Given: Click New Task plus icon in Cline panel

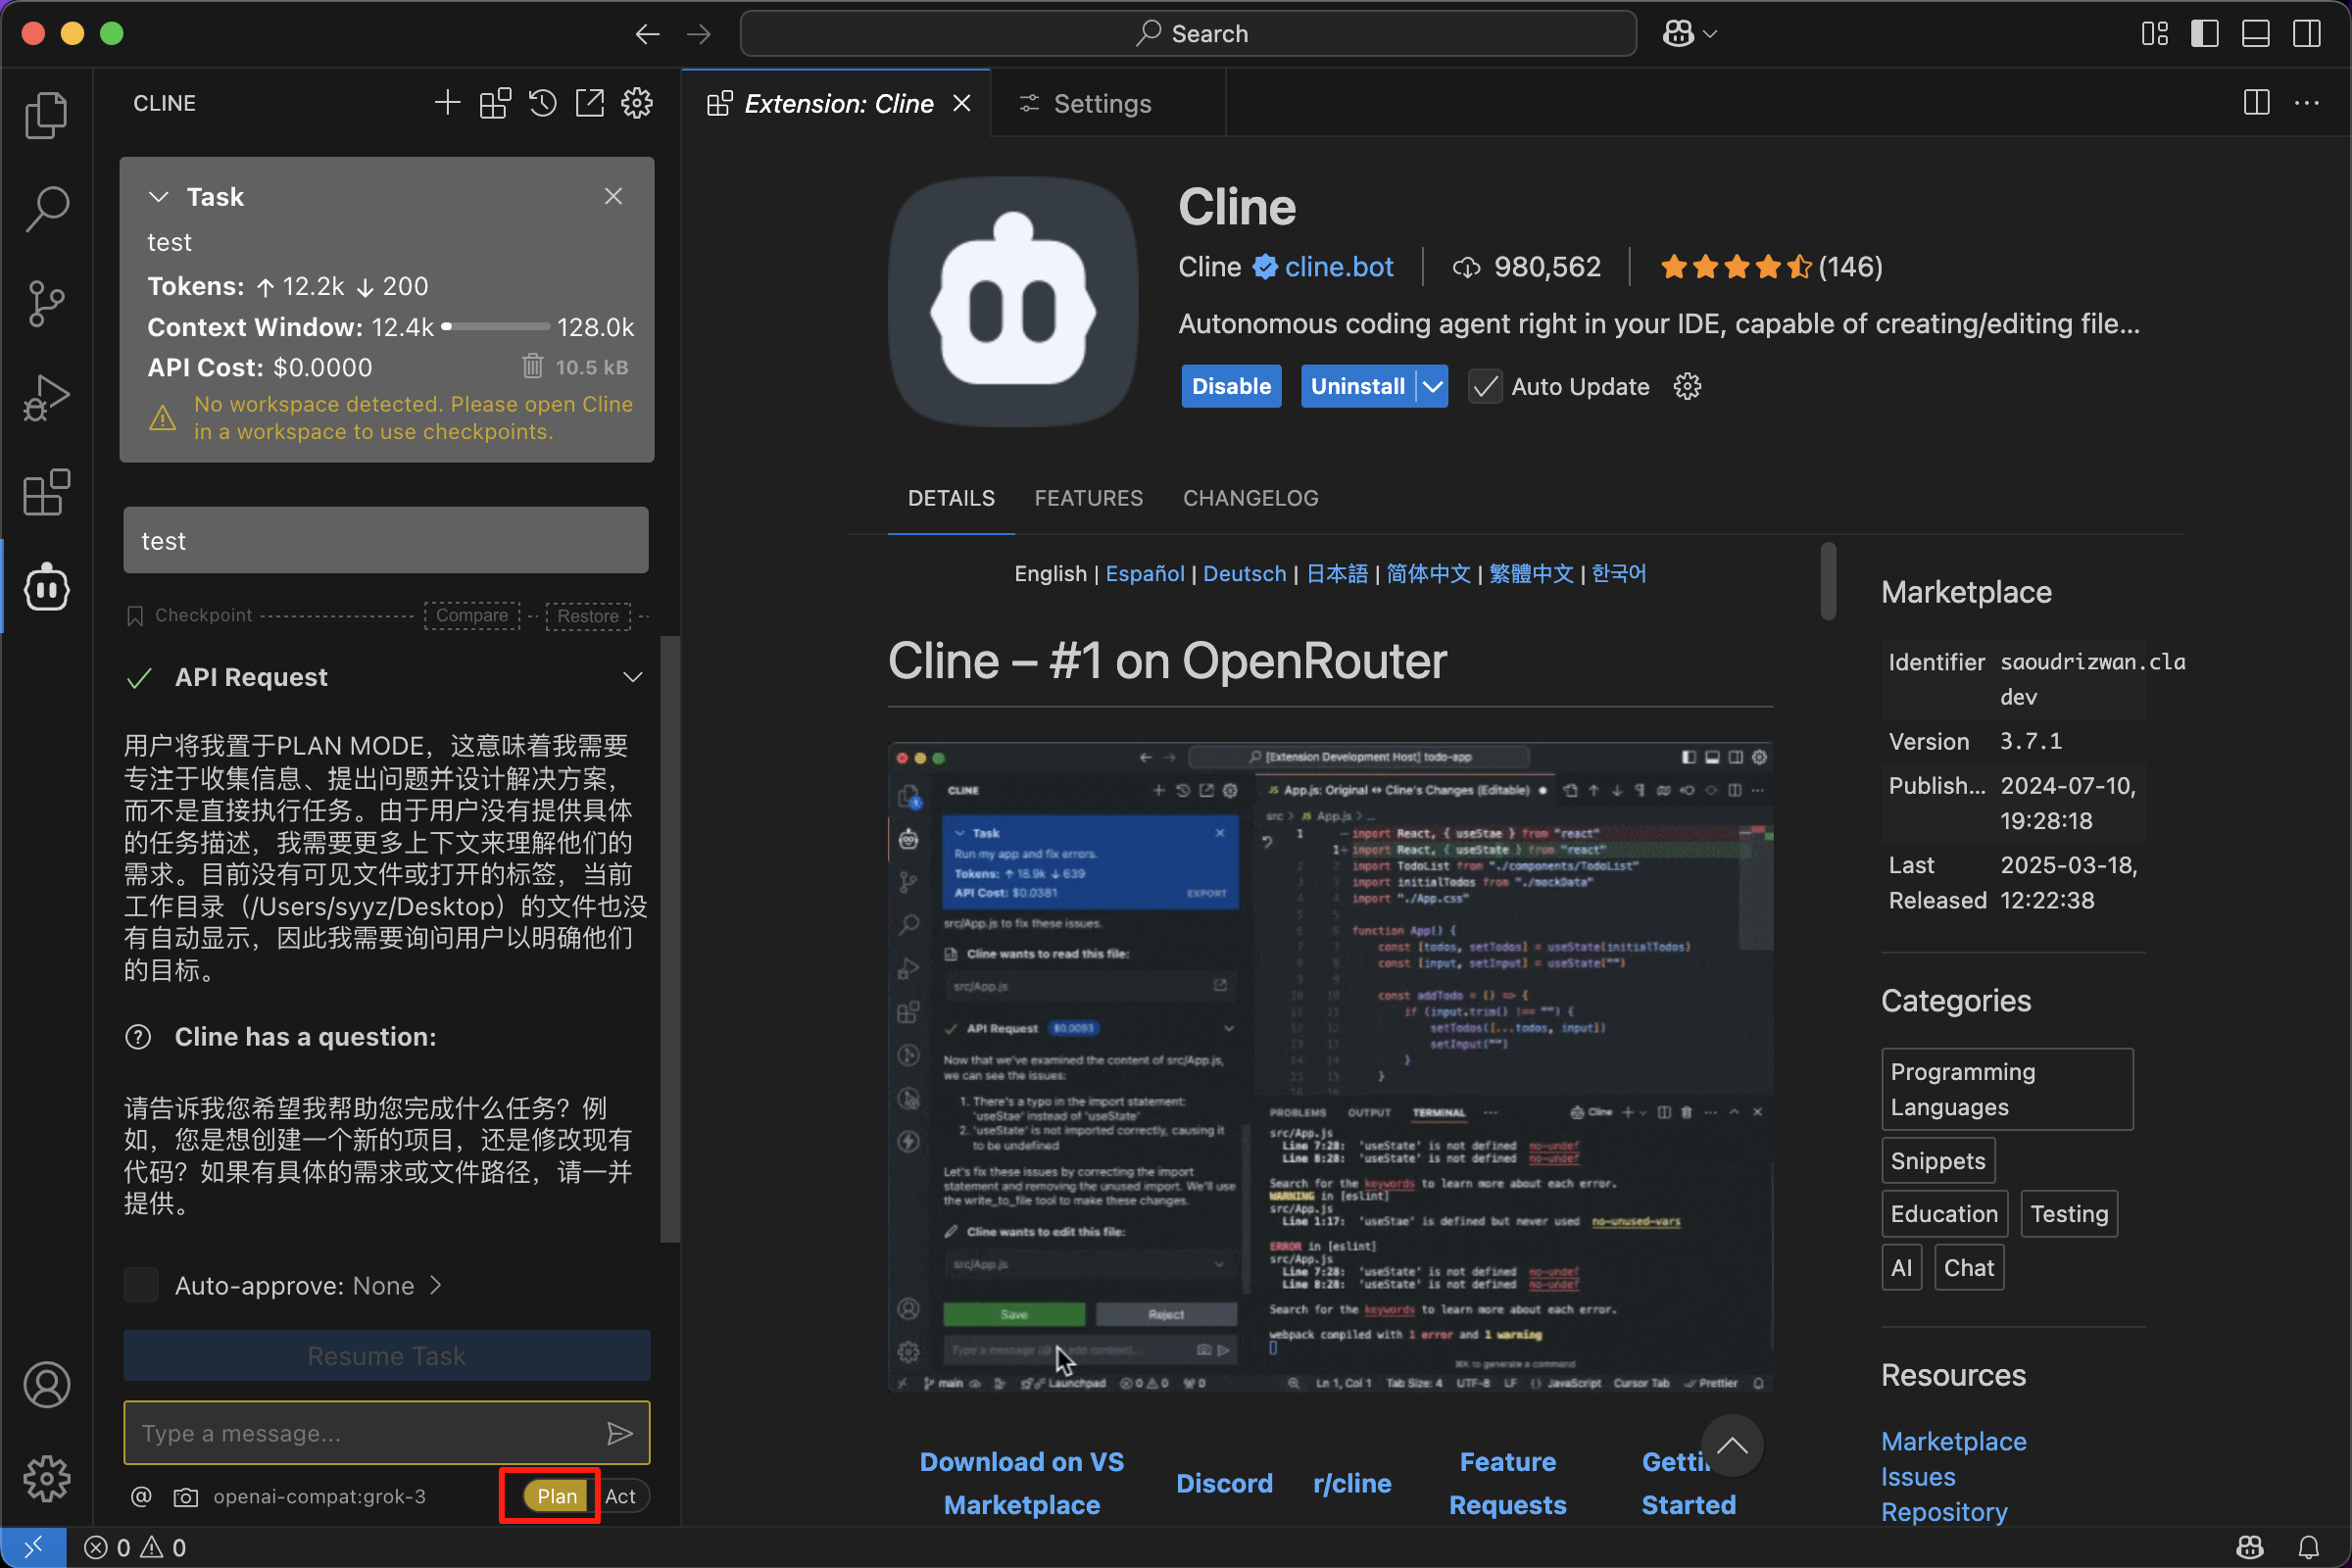Looking at the screenshot, I should tap(448, 103).
